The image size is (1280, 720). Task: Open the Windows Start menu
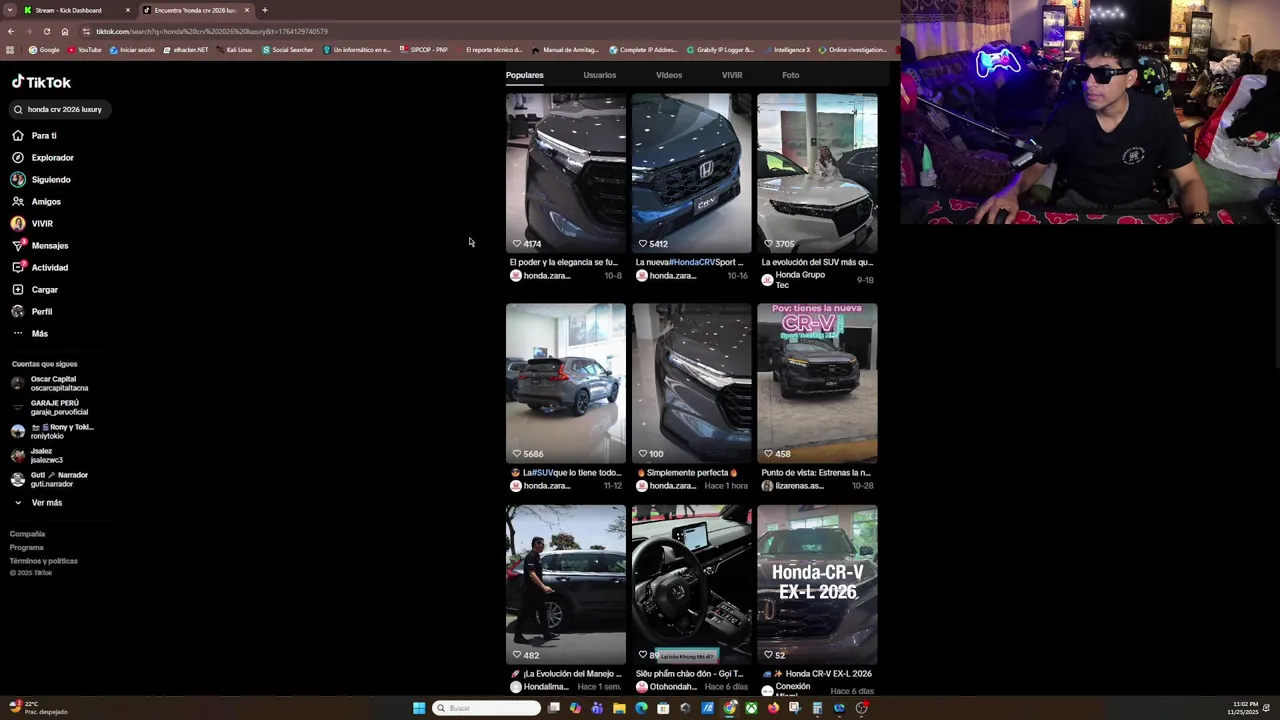[419, 708]
